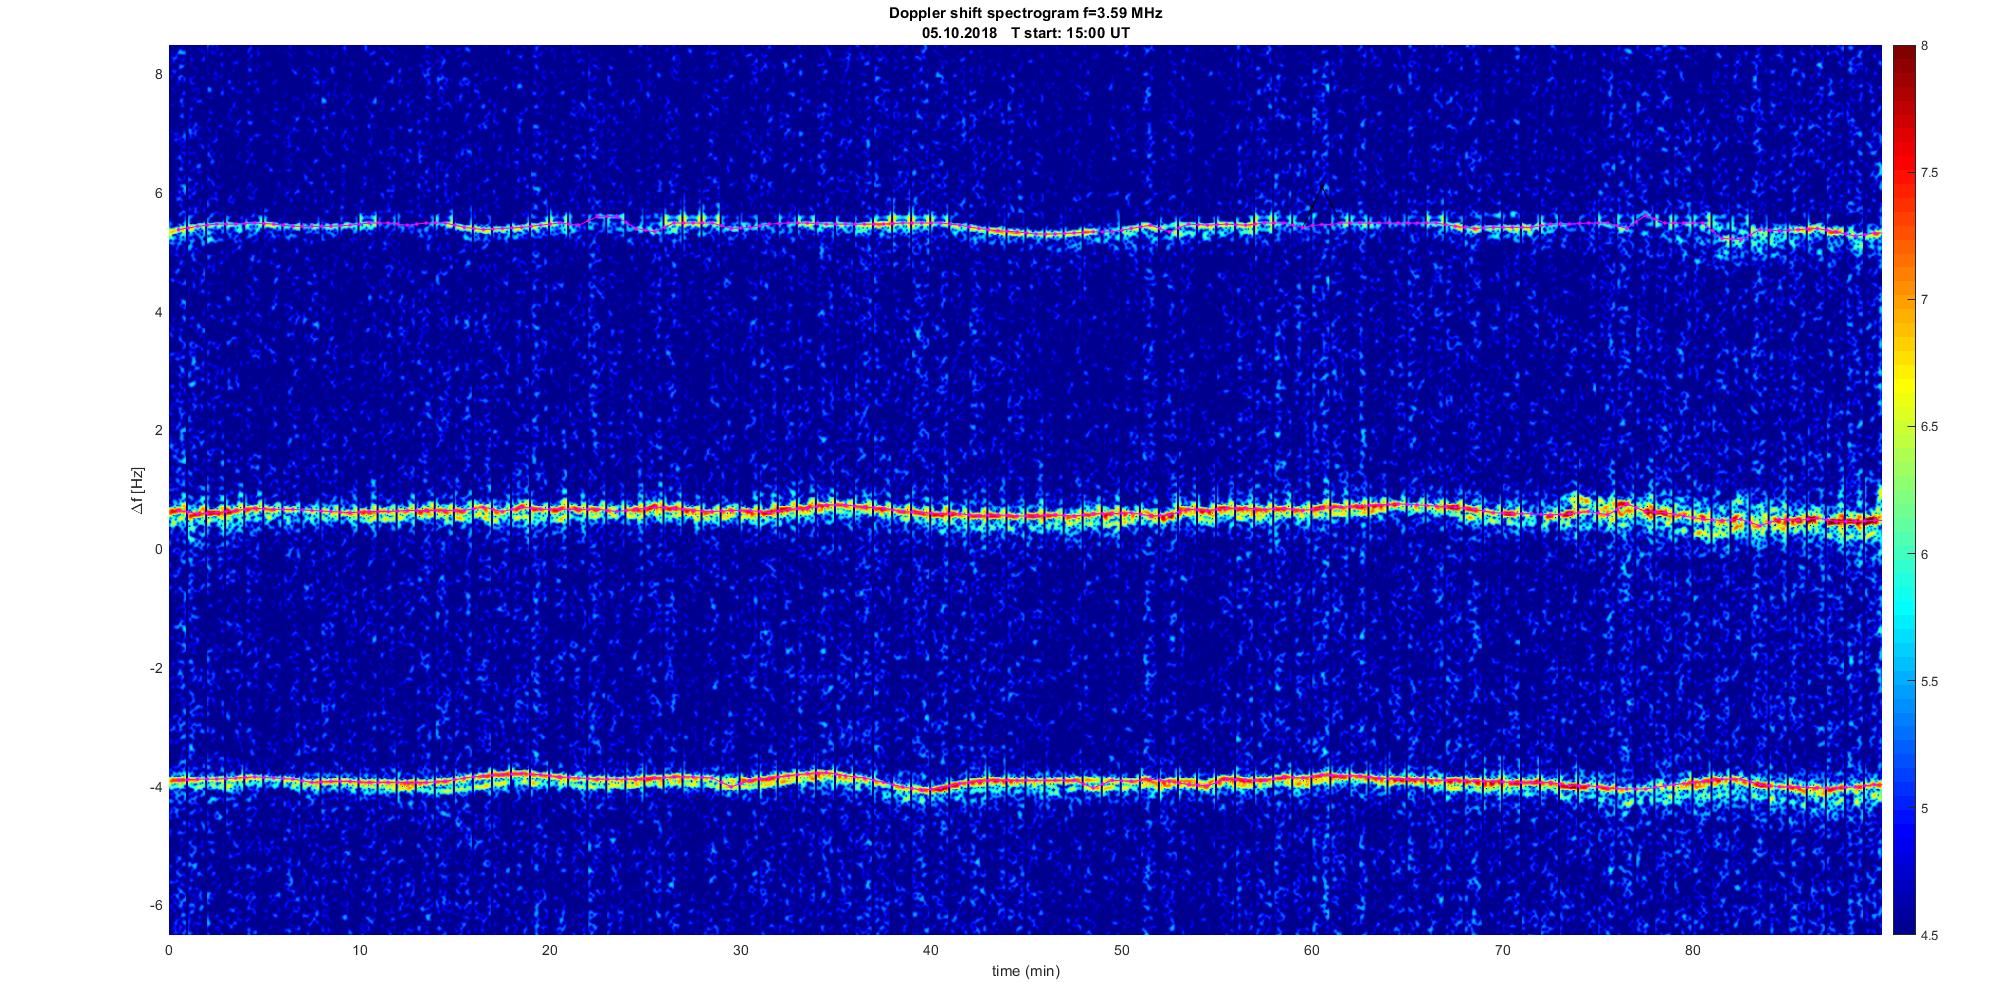
Task: Click the colorbar tick label '6.5'
Action: click(x=1929, y=427)
